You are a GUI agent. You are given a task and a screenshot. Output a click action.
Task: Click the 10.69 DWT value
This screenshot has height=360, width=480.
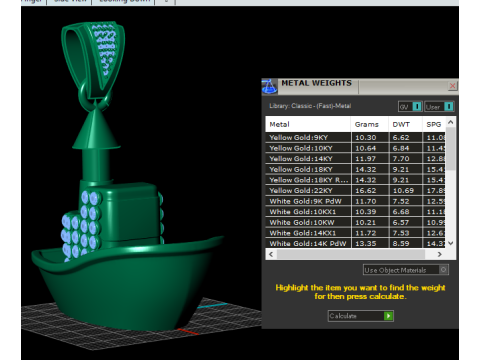click(x=403, y=191)
